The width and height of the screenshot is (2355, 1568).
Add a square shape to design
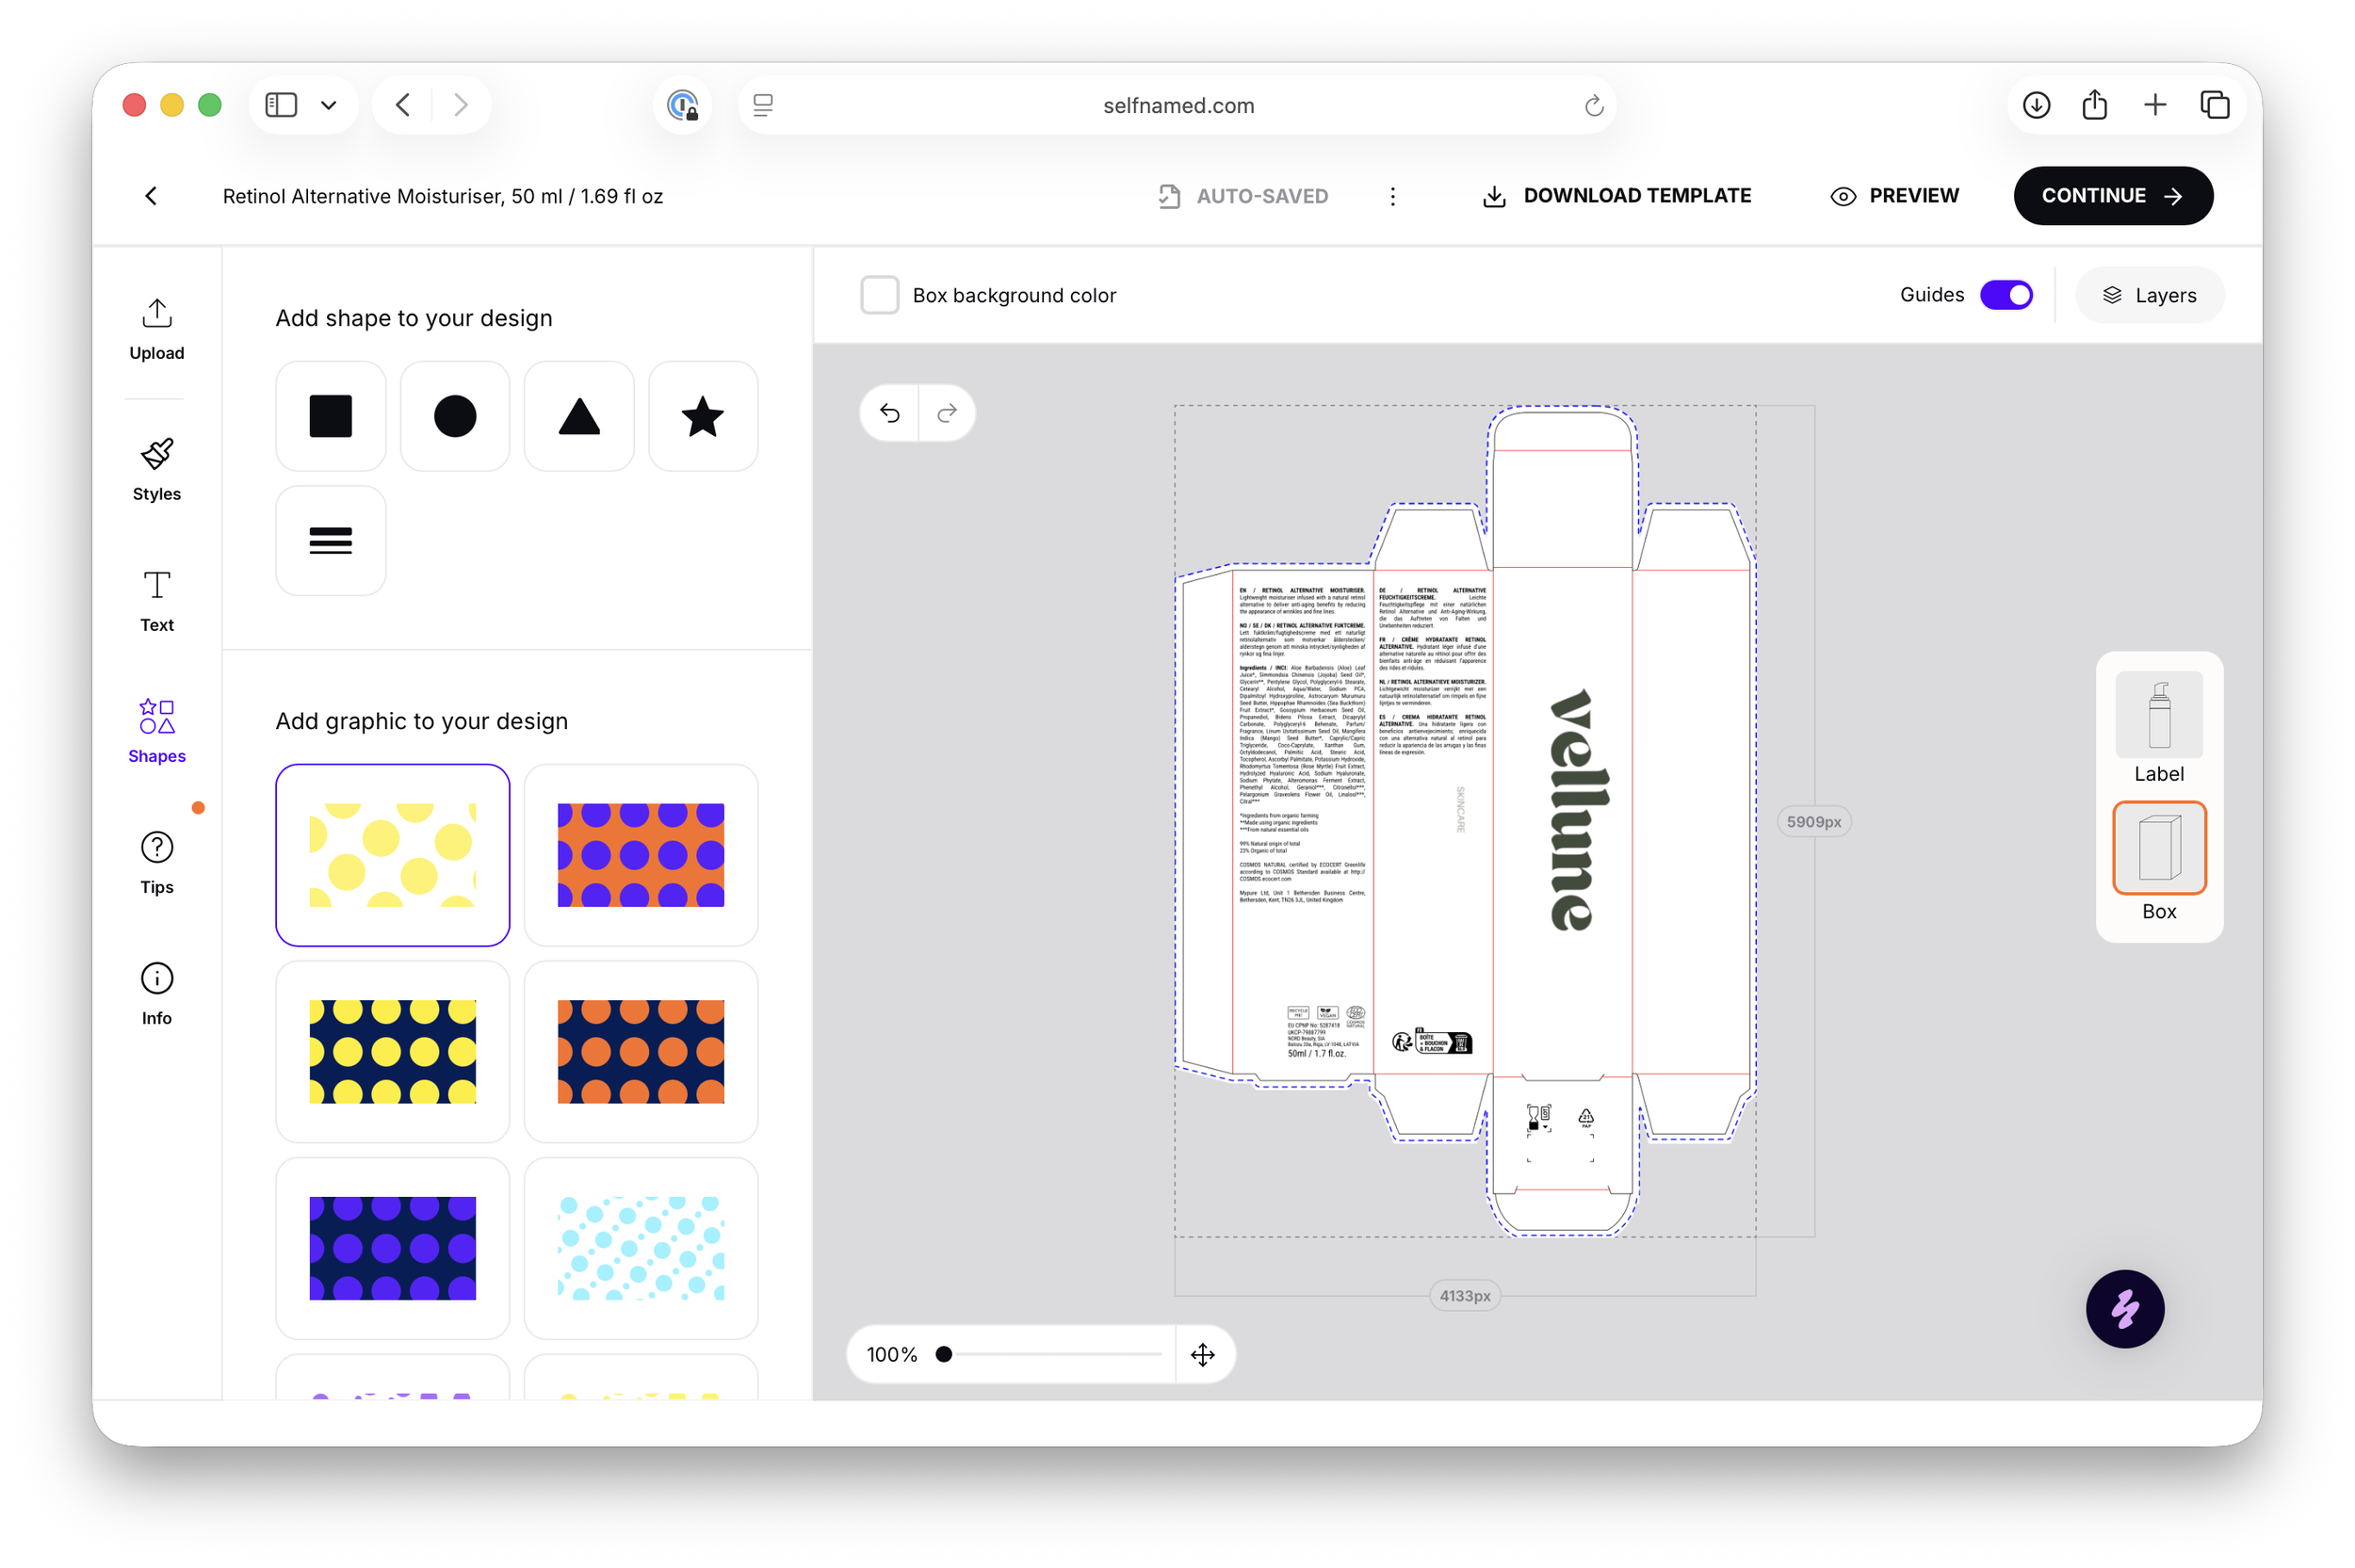[x=330, y=416]
